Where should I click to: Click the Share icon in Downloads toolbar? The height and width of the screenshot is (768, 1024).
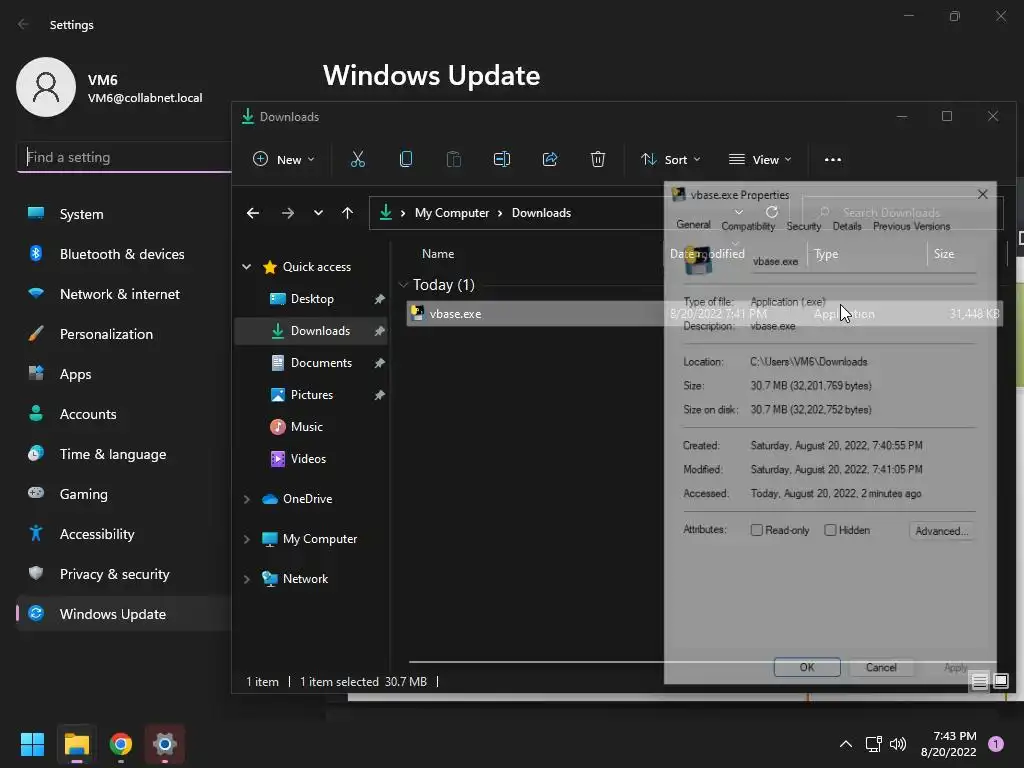click(550, 159)
